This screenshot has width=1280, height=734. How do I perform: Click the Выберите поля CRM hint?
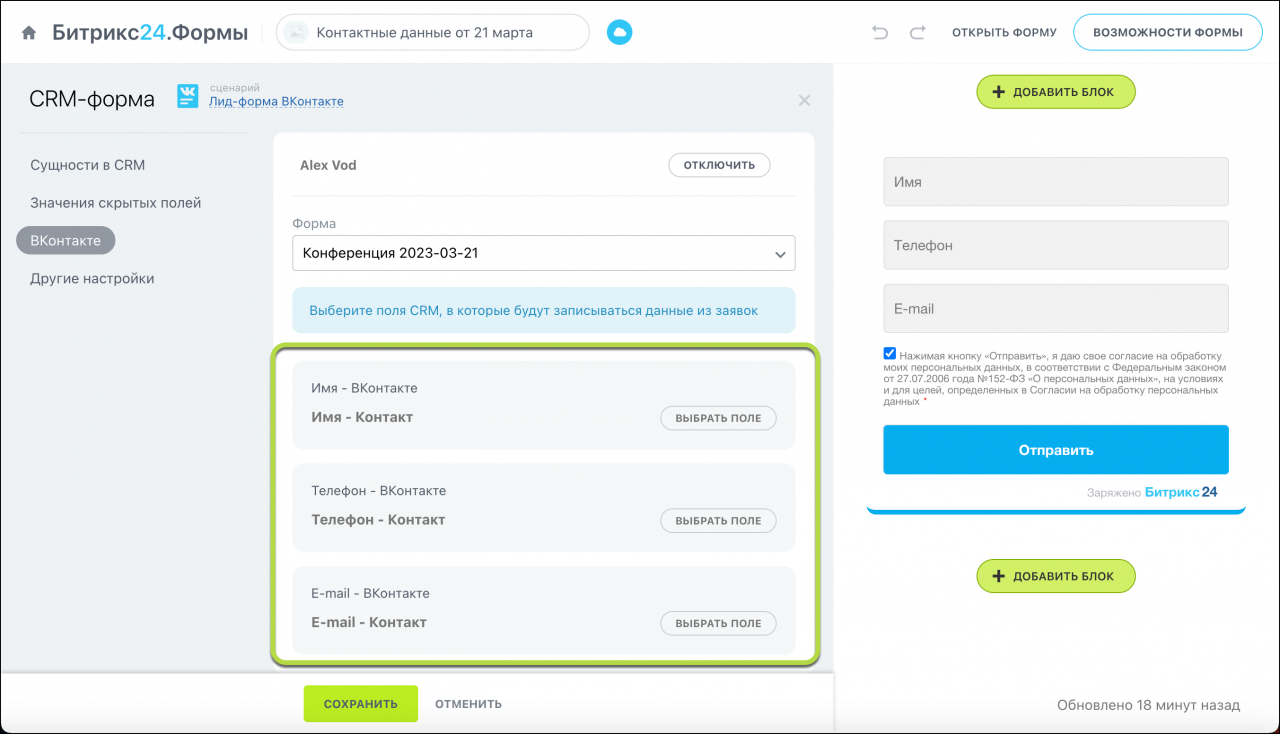(x=544, y=311)
